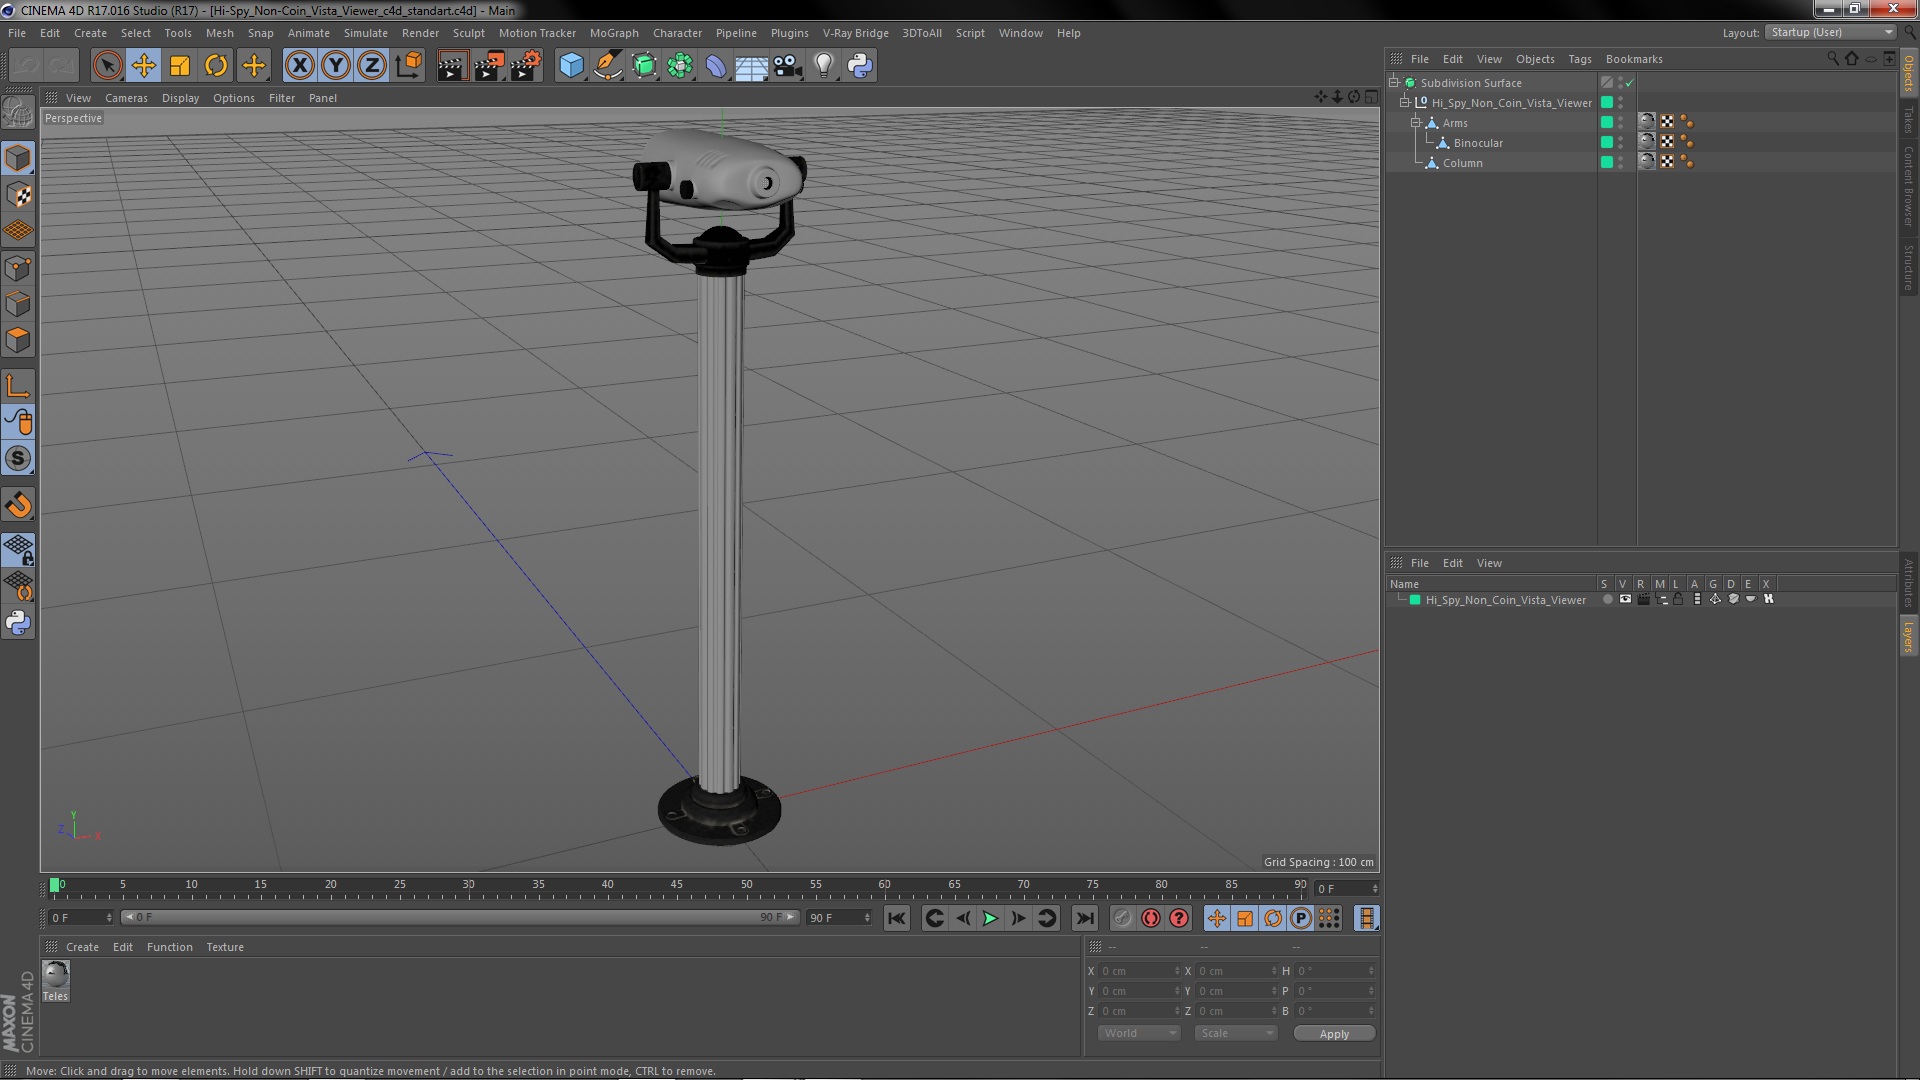Toggle visibility dots for Arms object
The height and width of the screenshot is (1080, 1920).
[1621, 123]
